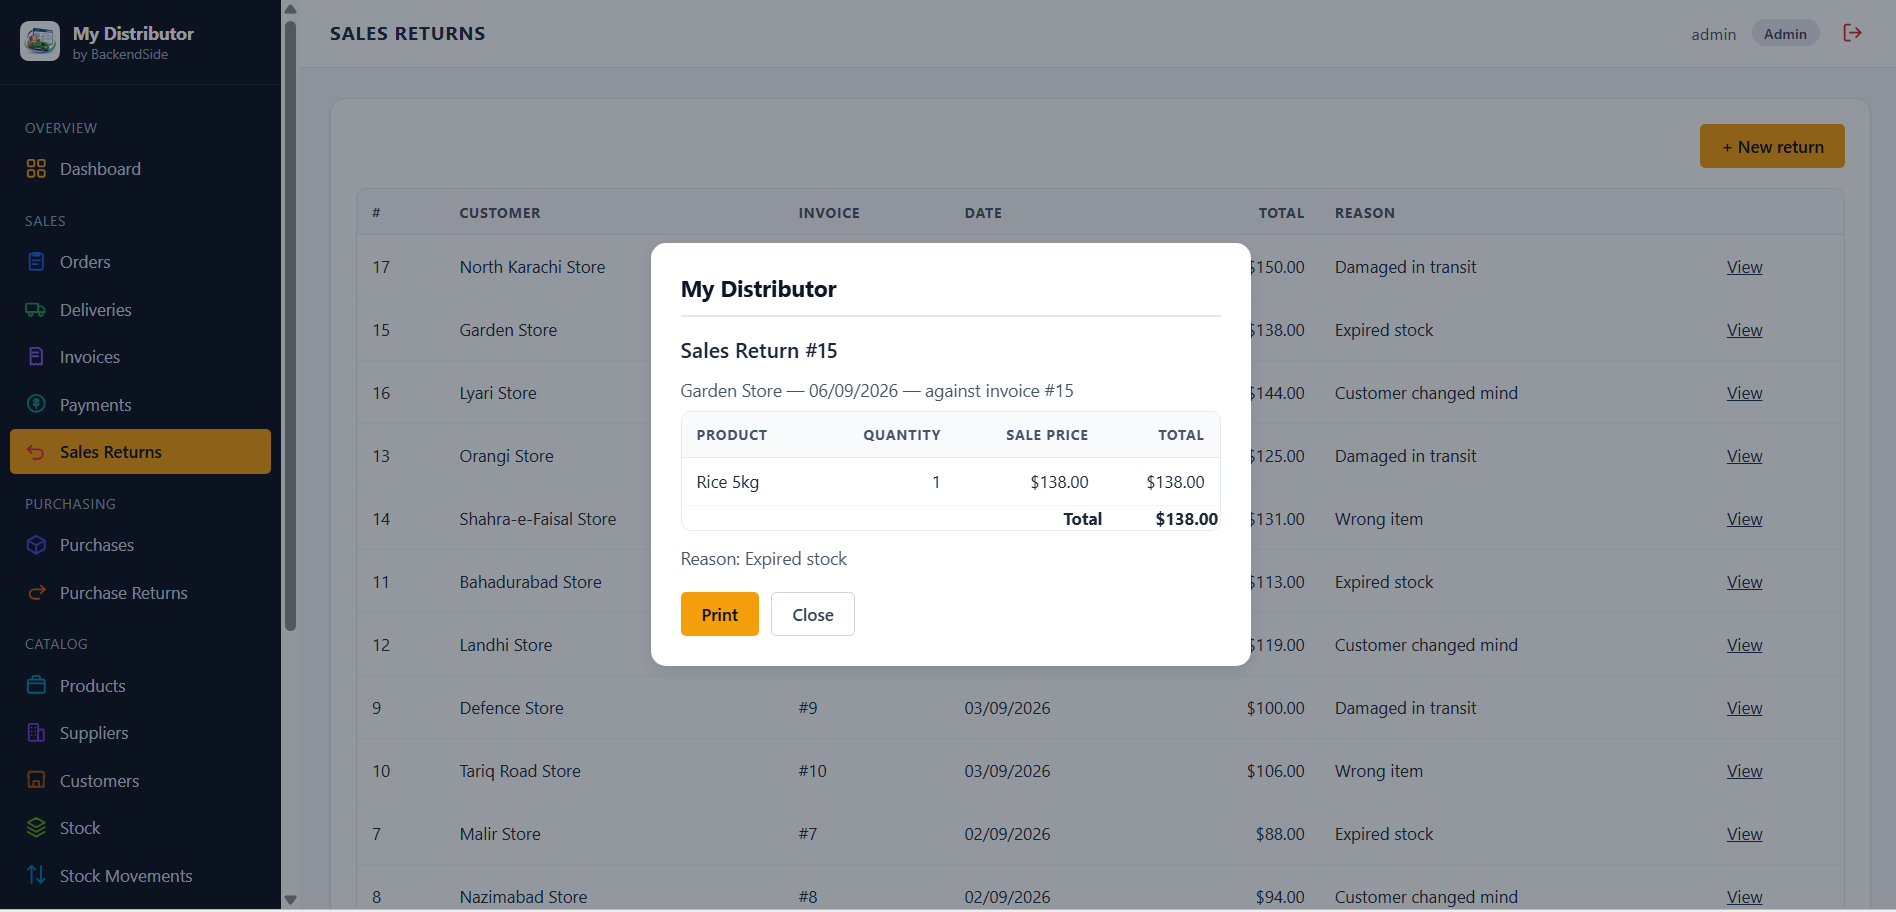Click the 'Reason: Expired stock' text

click(x=763, y=559)
